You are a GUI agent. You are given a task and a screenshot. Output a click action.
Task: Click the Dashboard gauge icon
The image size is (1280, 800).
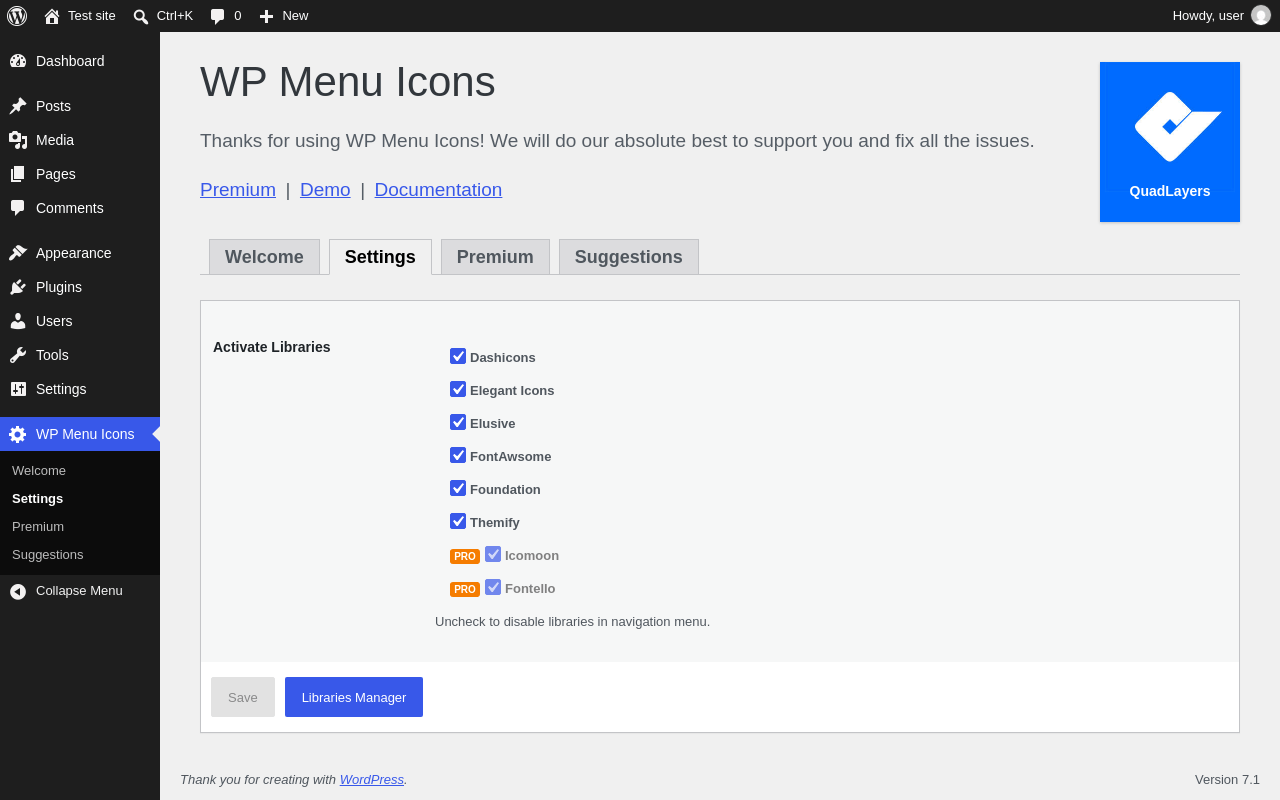point(18,61)
